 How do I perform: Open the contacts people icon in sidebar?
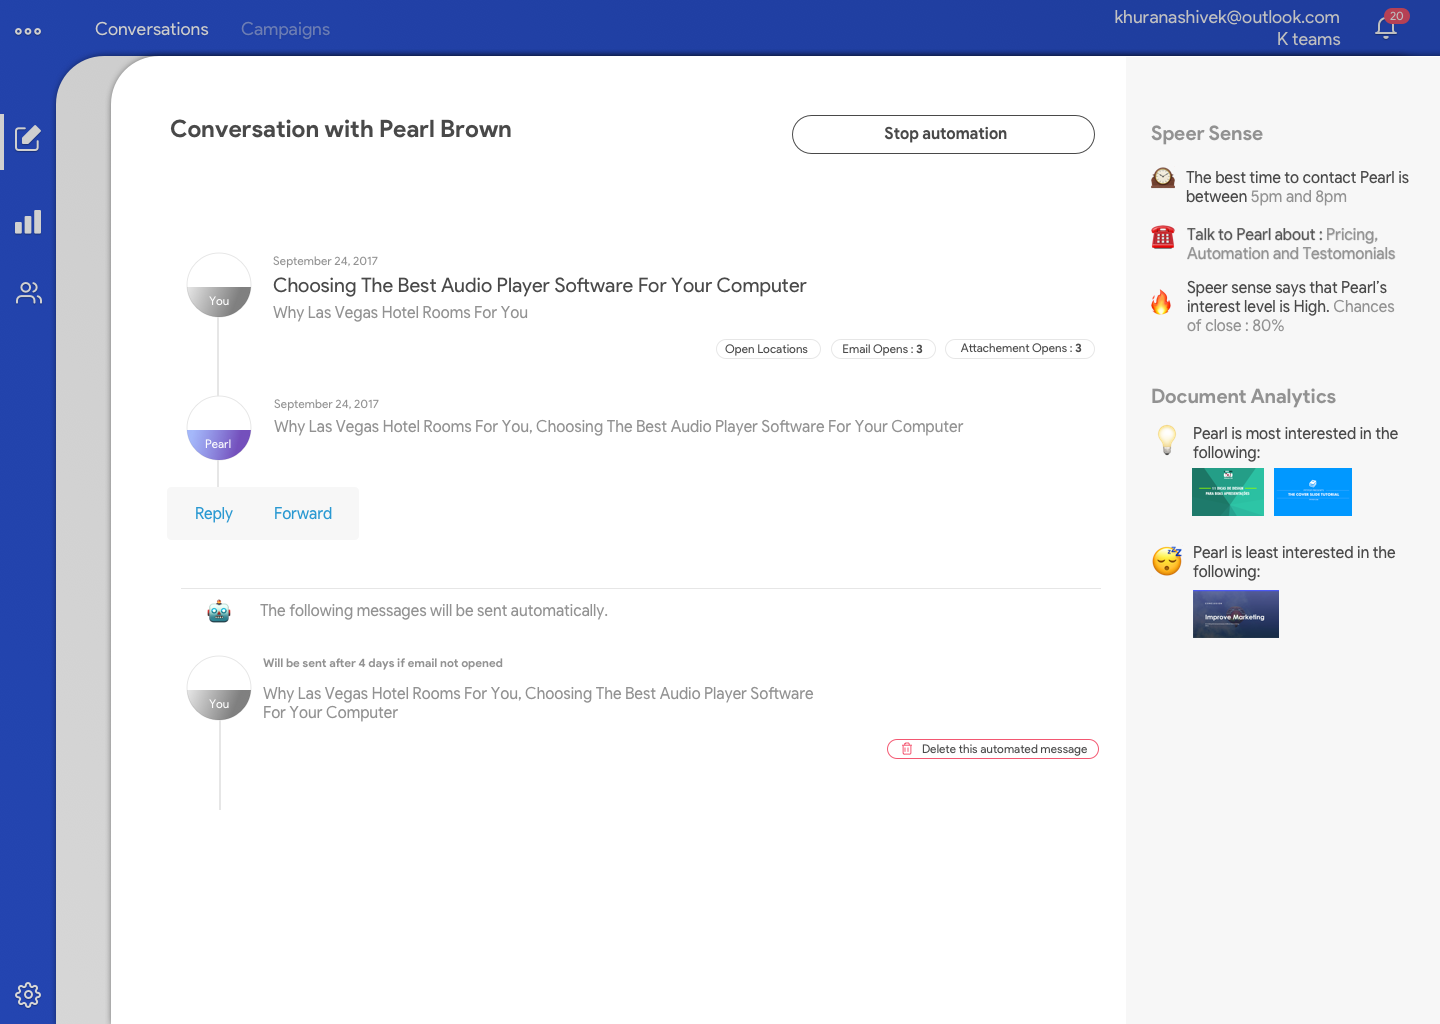click(x=28, y=293)
